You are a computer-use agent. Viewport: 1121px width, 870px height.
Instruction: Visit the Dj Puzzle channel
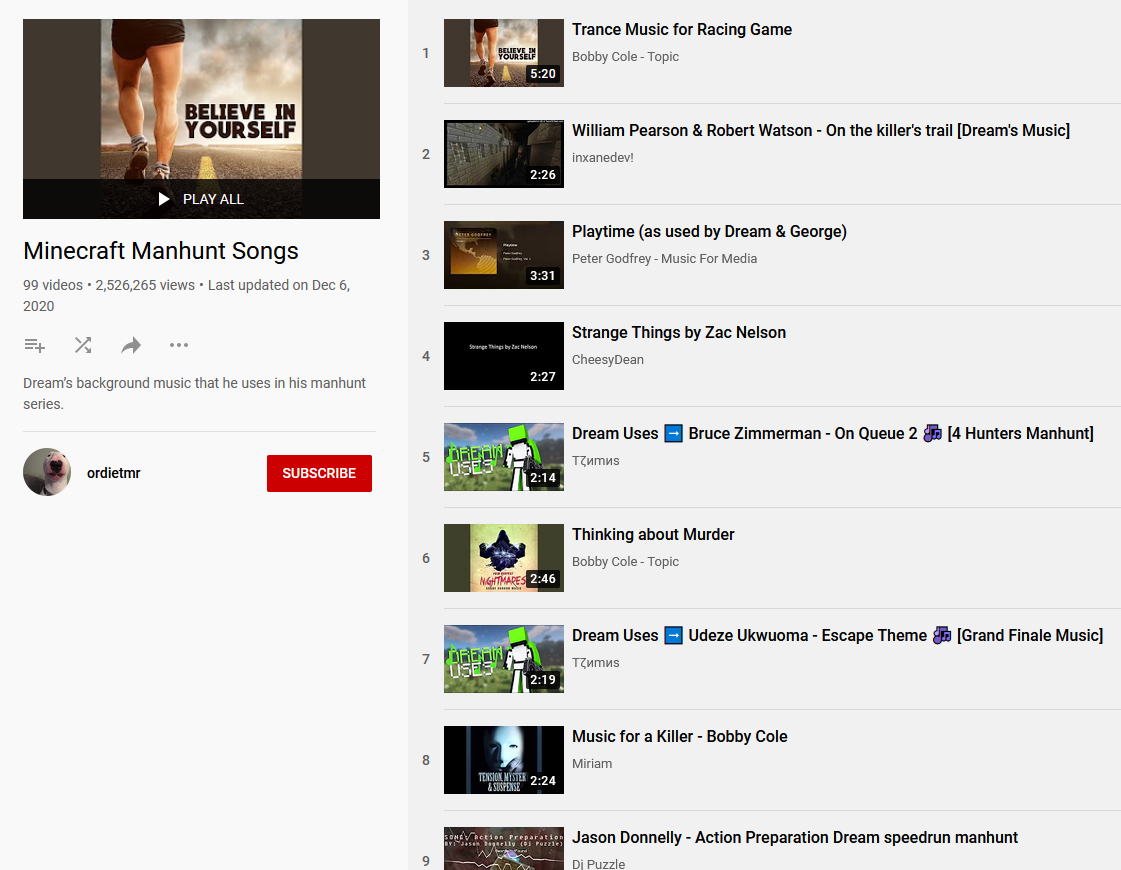click(x=598, y=863)
